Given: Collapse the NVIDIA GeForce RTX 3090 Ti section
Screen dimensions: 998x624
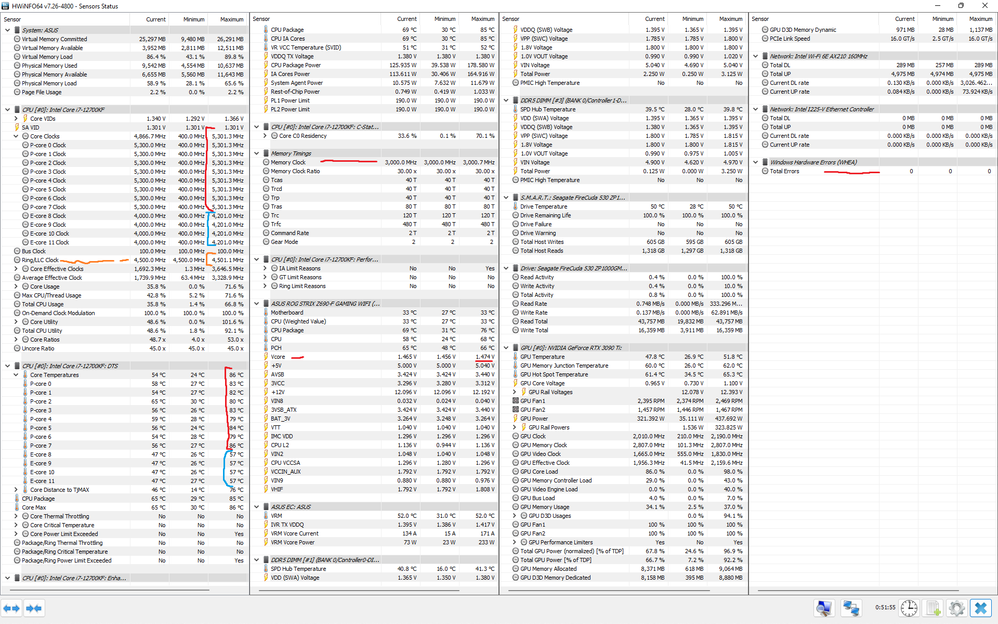Looking at the screenshot, I should (x=507, y=348).
